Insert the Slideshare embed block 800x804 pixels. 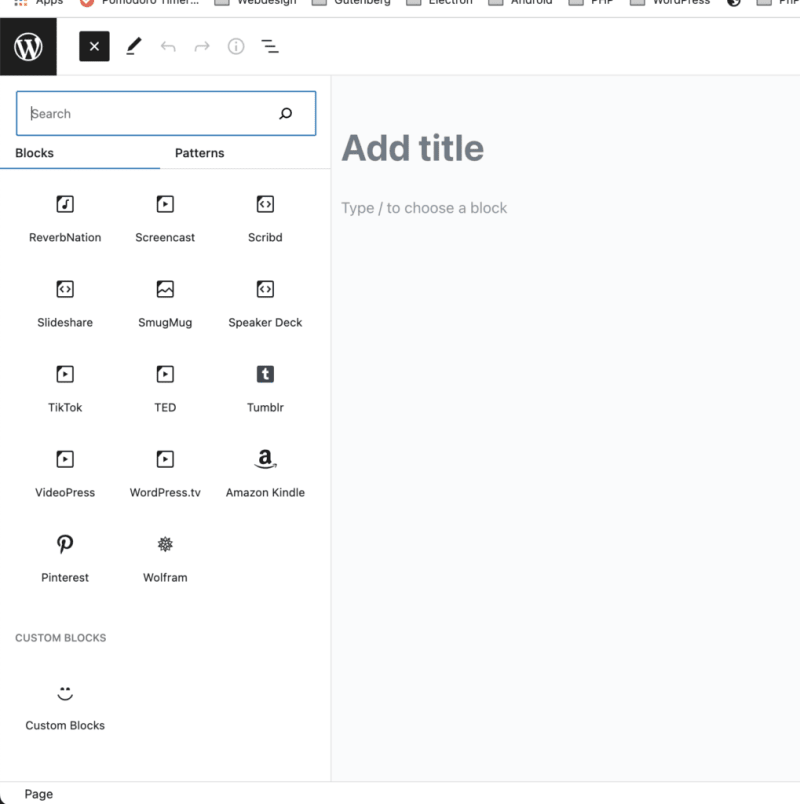tap(65, 304)
